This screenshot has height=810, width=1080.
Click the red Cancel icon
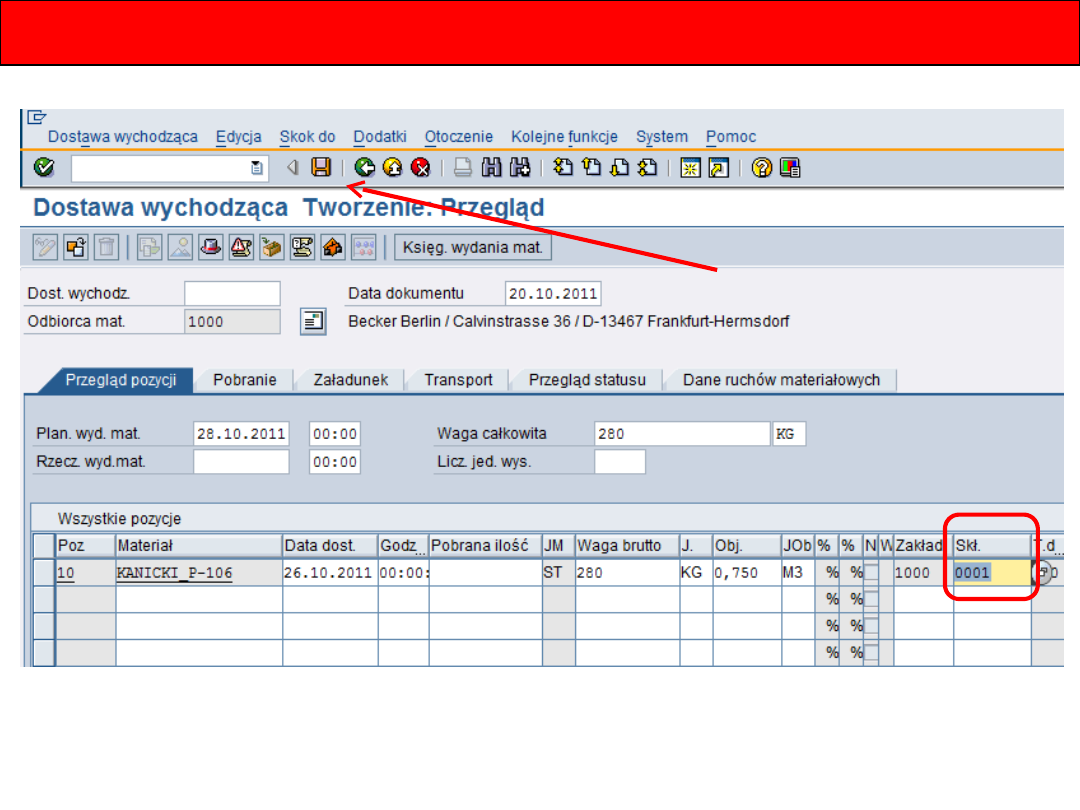(x=421, y=168)
